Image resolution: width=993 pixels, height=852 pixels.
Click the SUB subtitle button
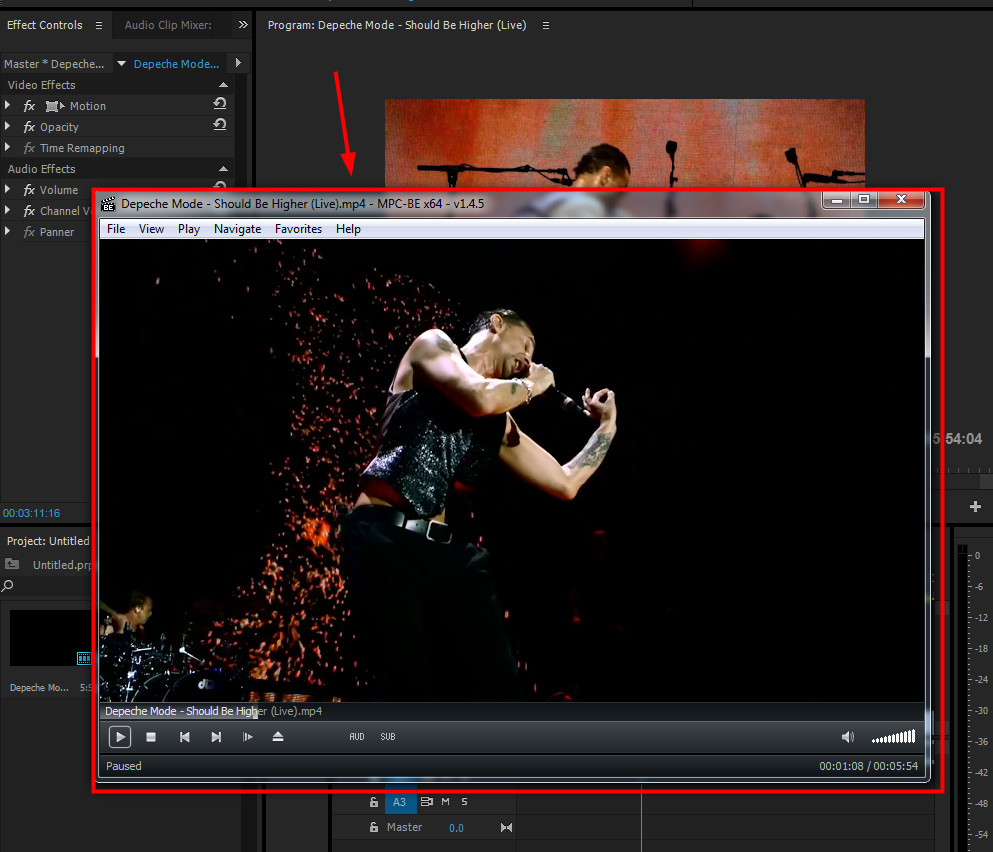tap(387, 737)
